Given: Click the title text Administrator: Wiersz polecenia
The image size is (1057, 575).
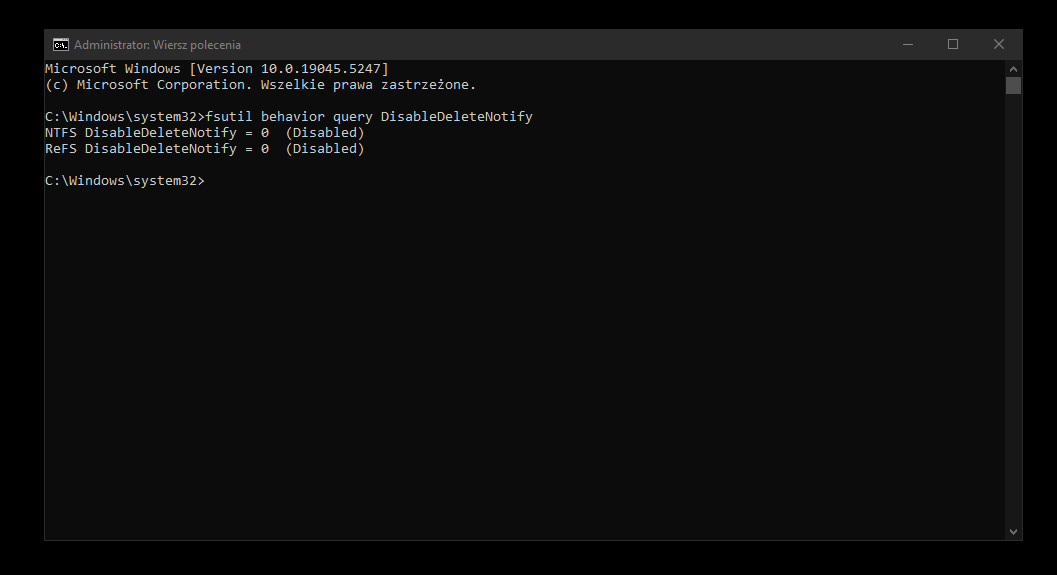Looking at the screenshot, I should click(x=157, y=44).
